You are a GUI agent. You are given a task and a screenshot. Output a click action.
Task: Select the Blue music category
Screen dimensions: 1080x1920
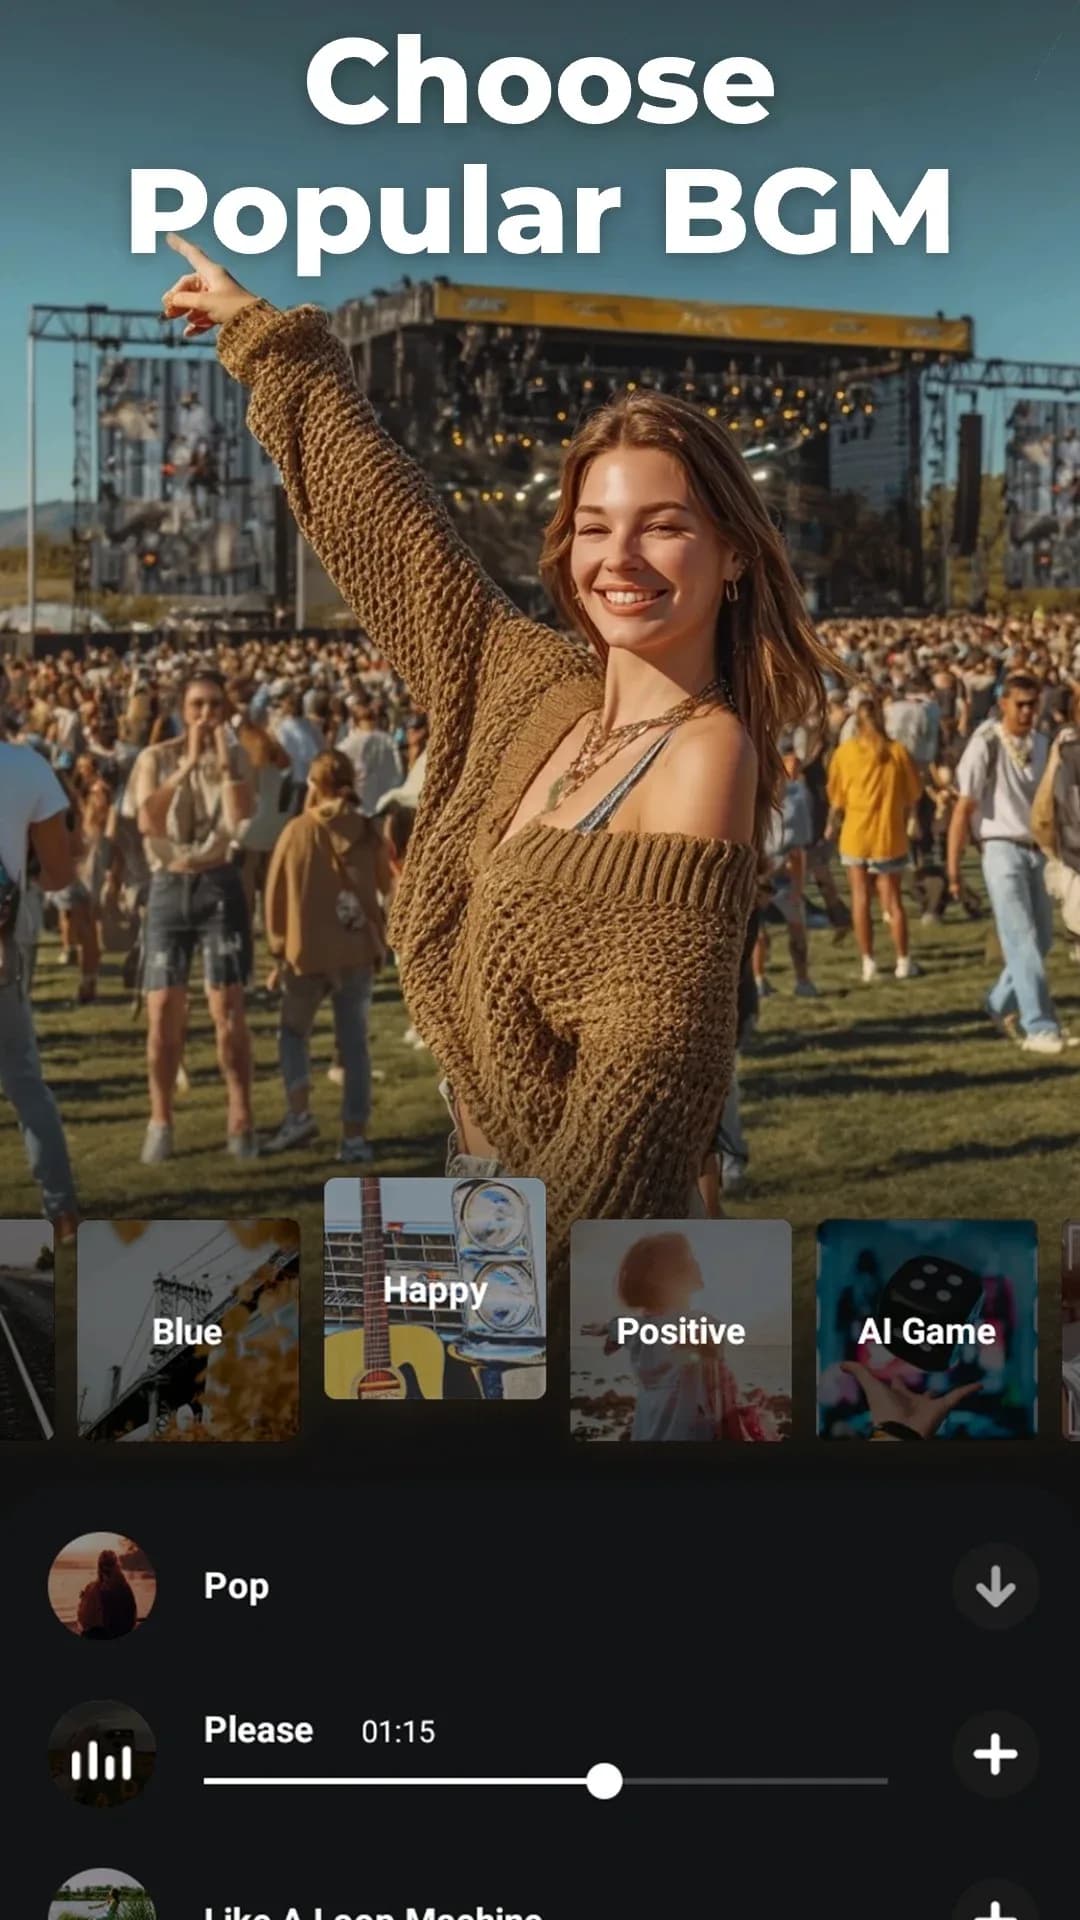pos(188,1330)
